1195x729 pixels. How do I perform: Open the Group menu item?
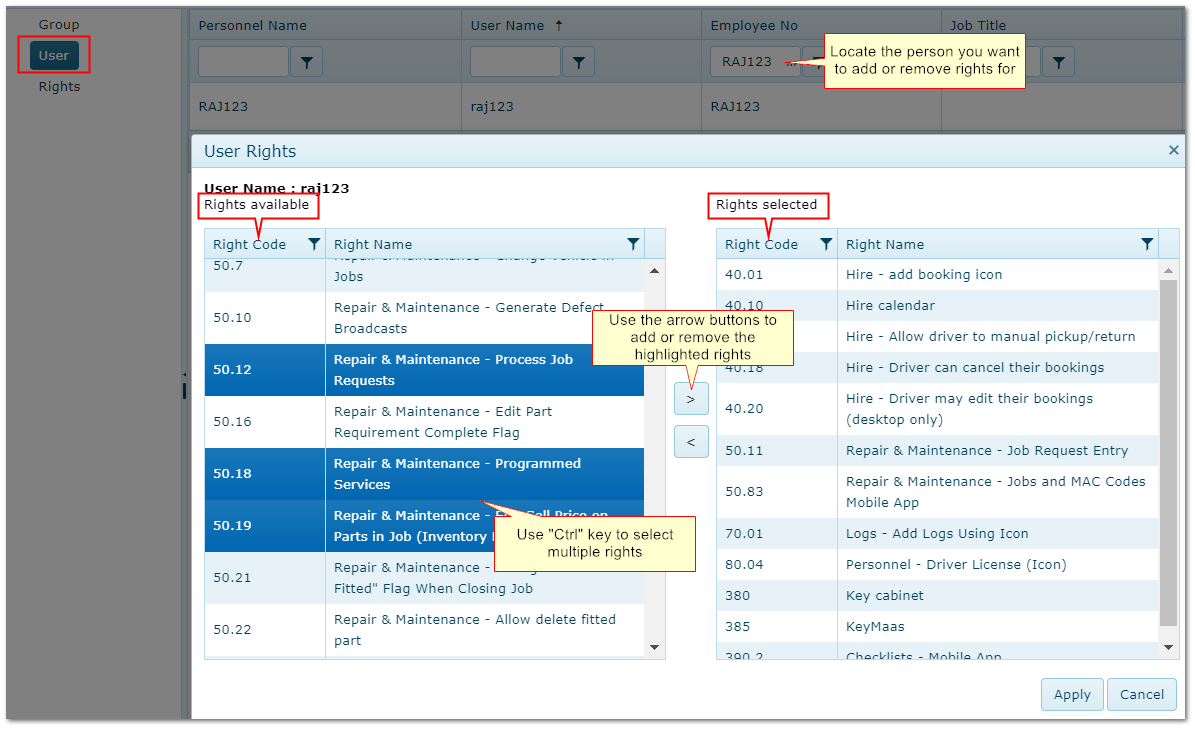pos(59,24)
